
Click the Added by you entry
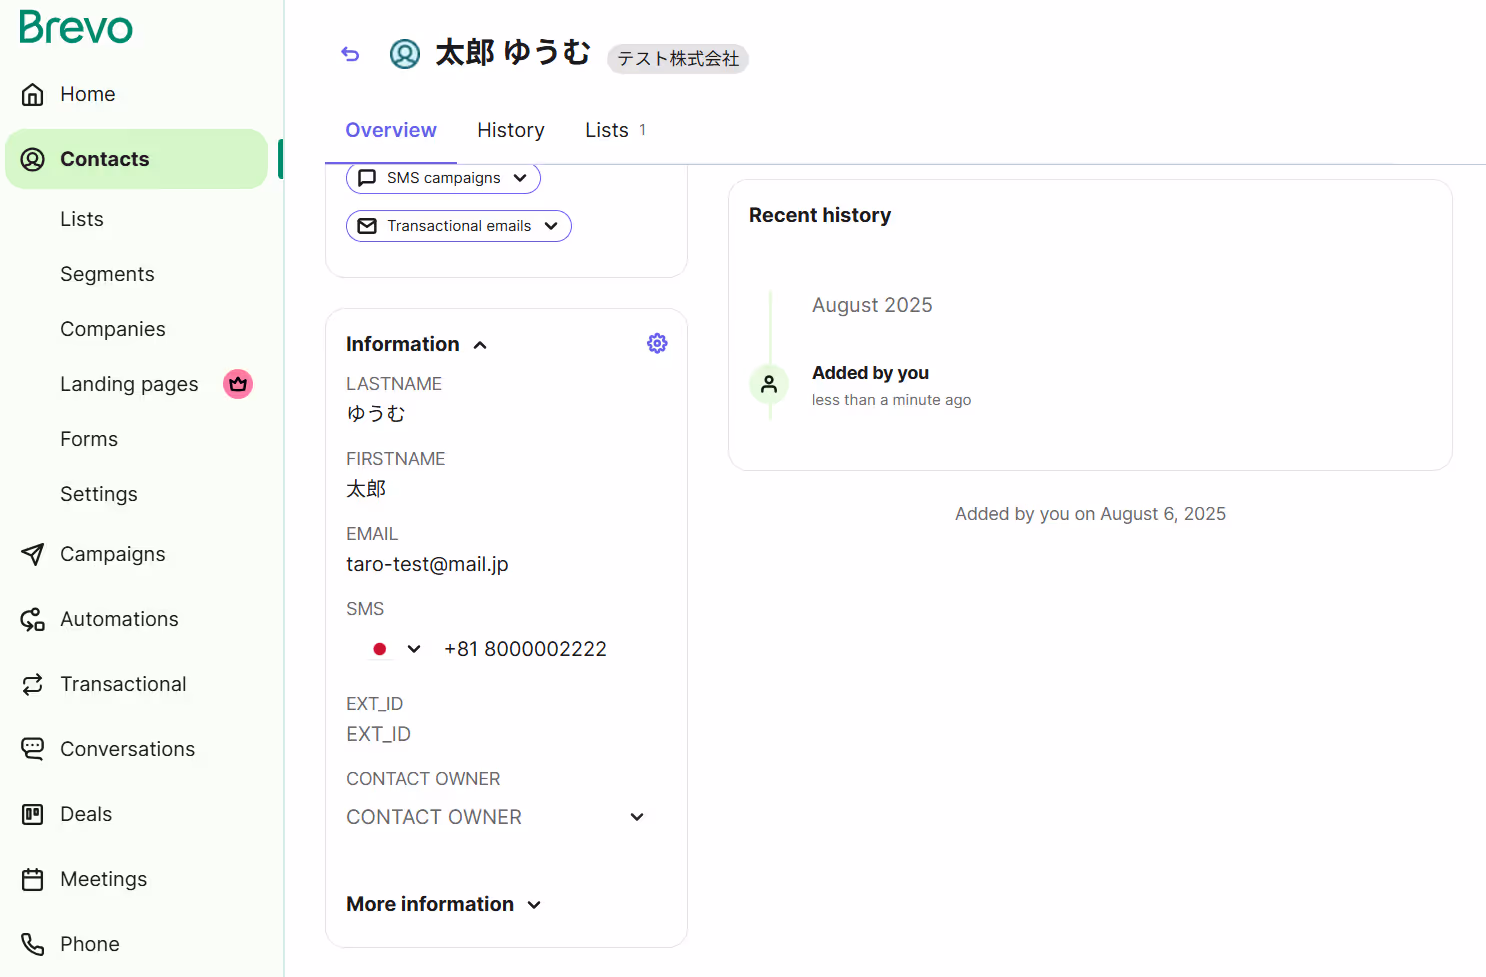[x=870, y=373]
